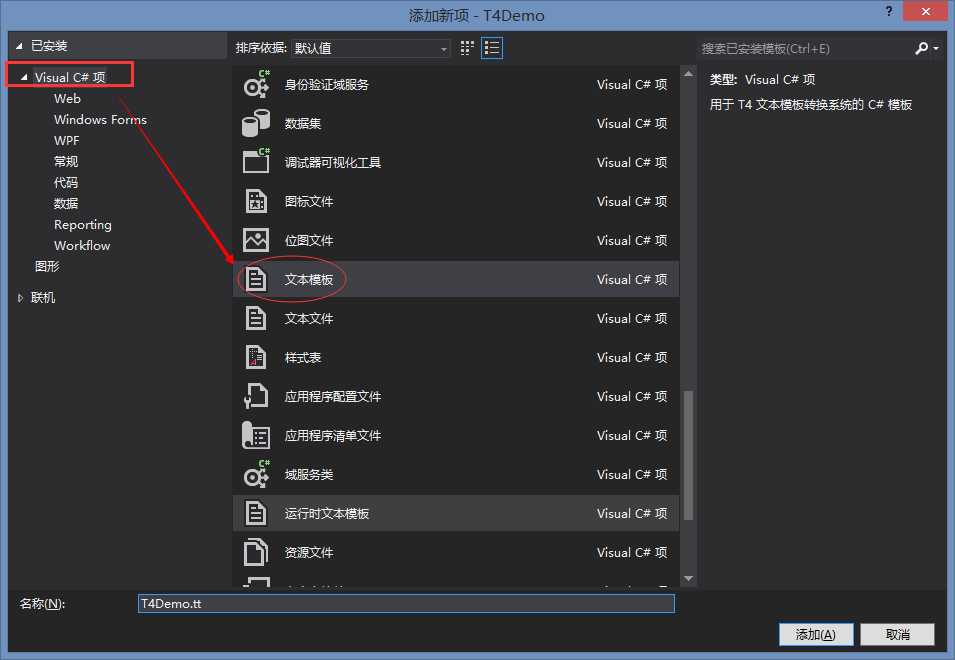Select the 调试器可视化工具 template name
This screenshot has width=955, height=660.
tap(333, 163)
